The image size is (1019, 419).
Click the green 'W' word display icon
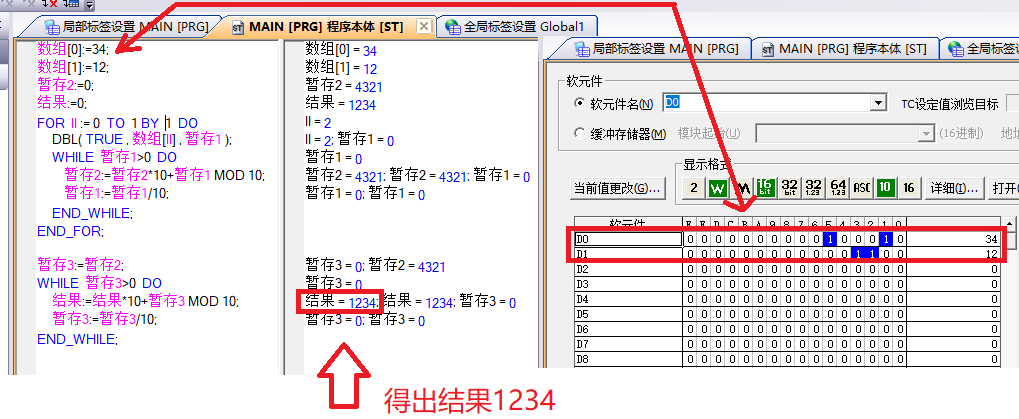coord(717,188)
